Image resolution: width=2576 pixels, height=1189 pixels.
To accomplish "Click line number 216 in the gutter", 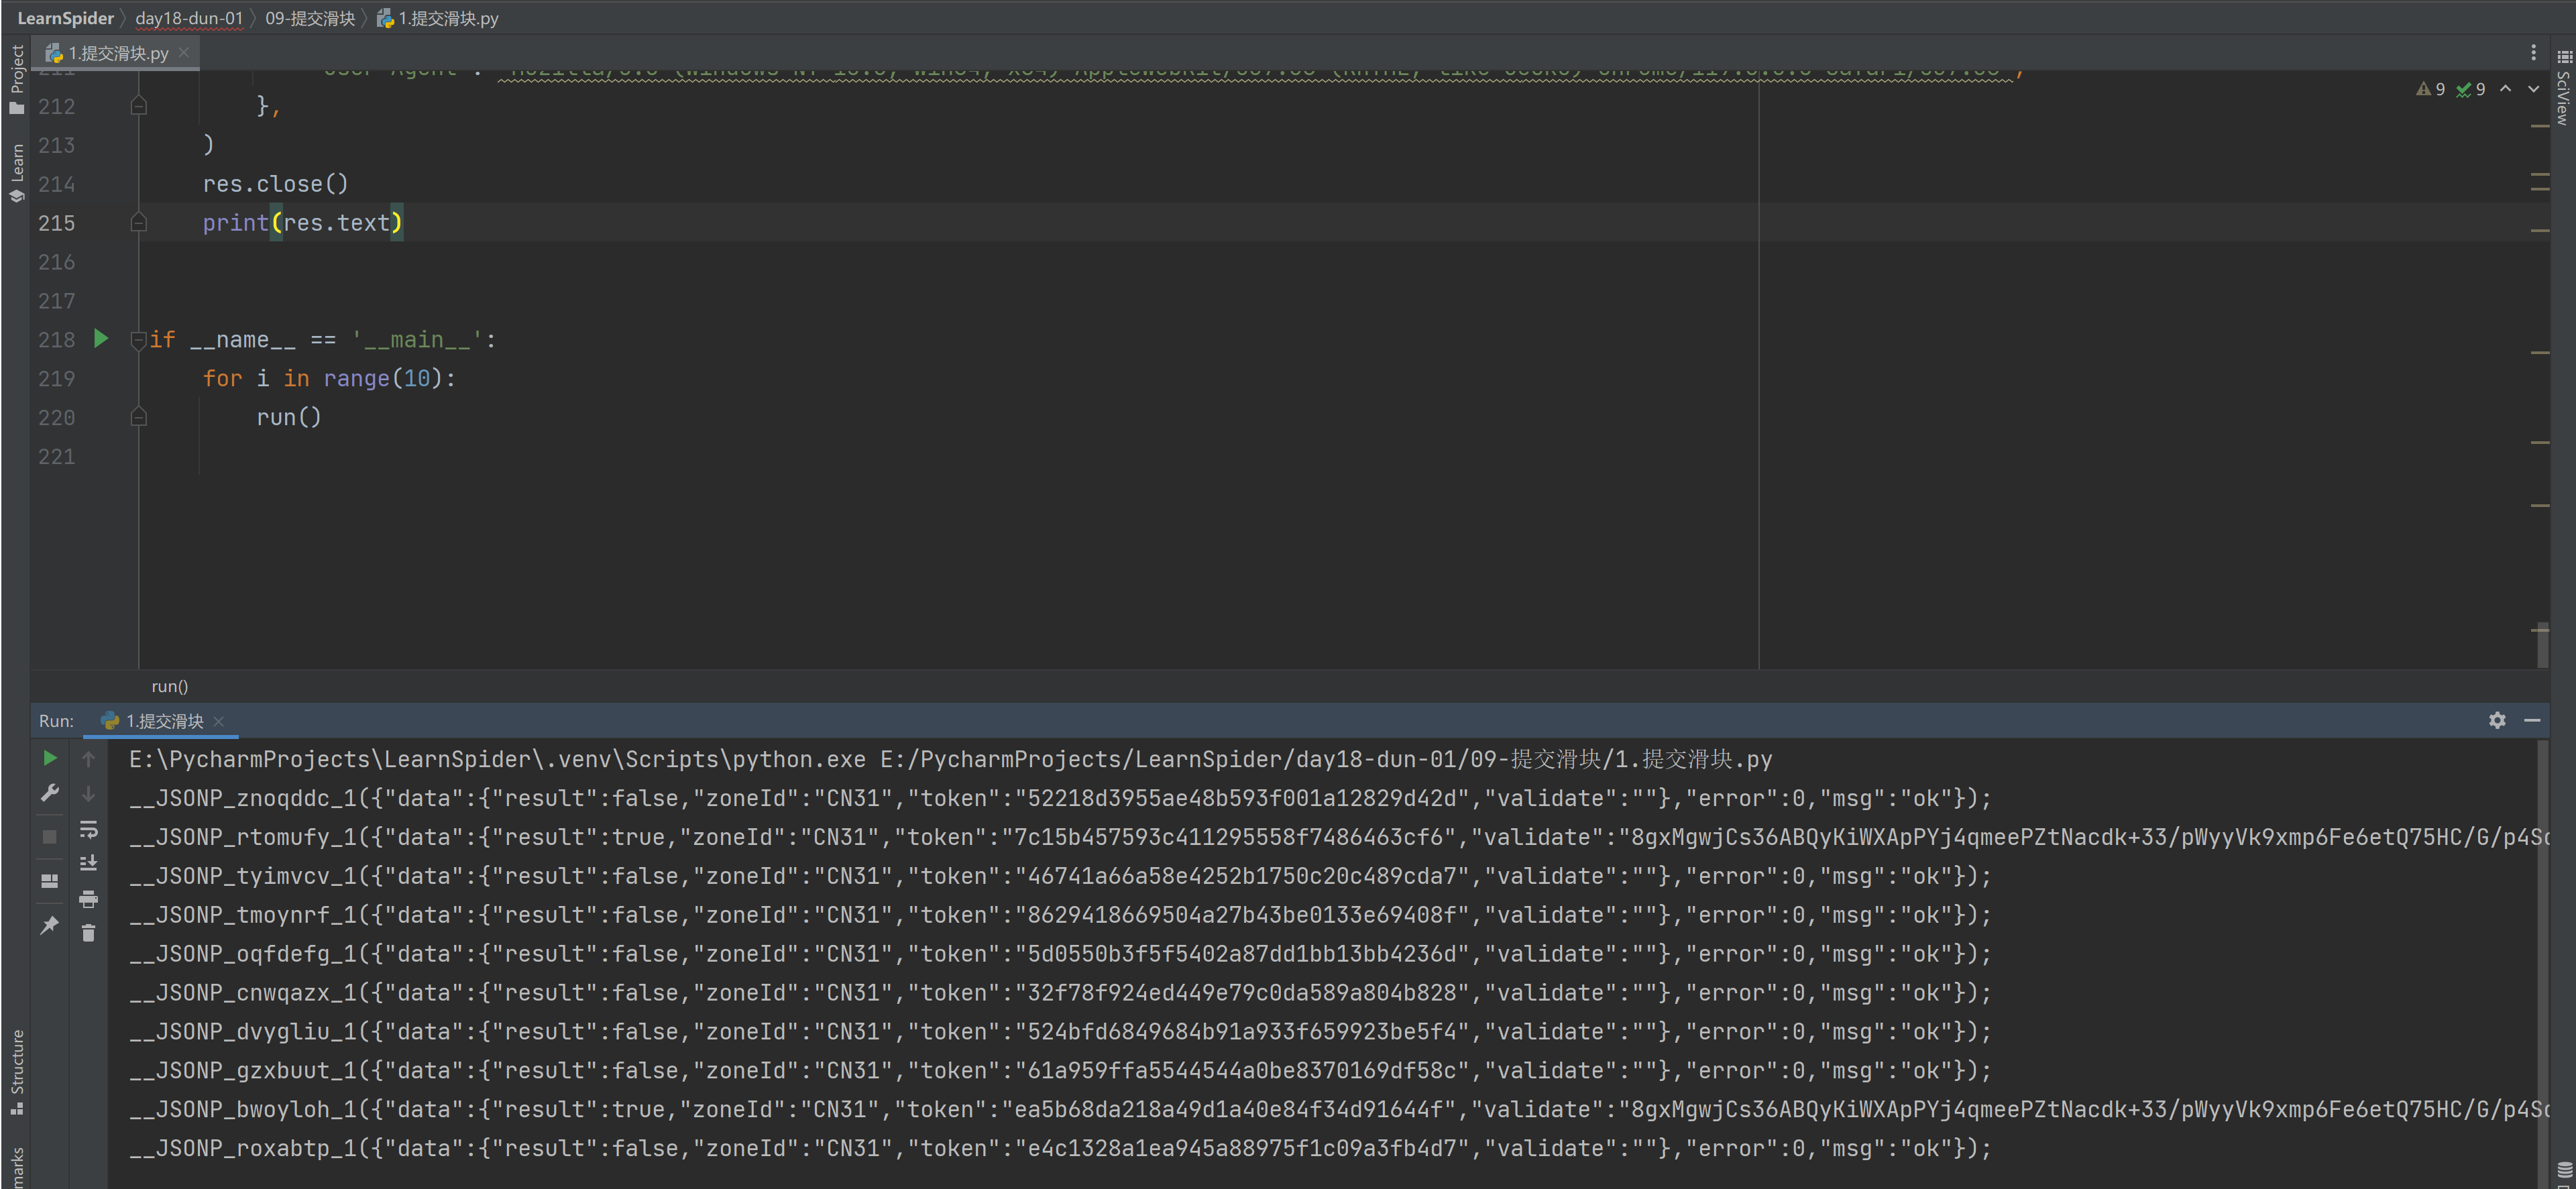I will [x=57, y=262].
